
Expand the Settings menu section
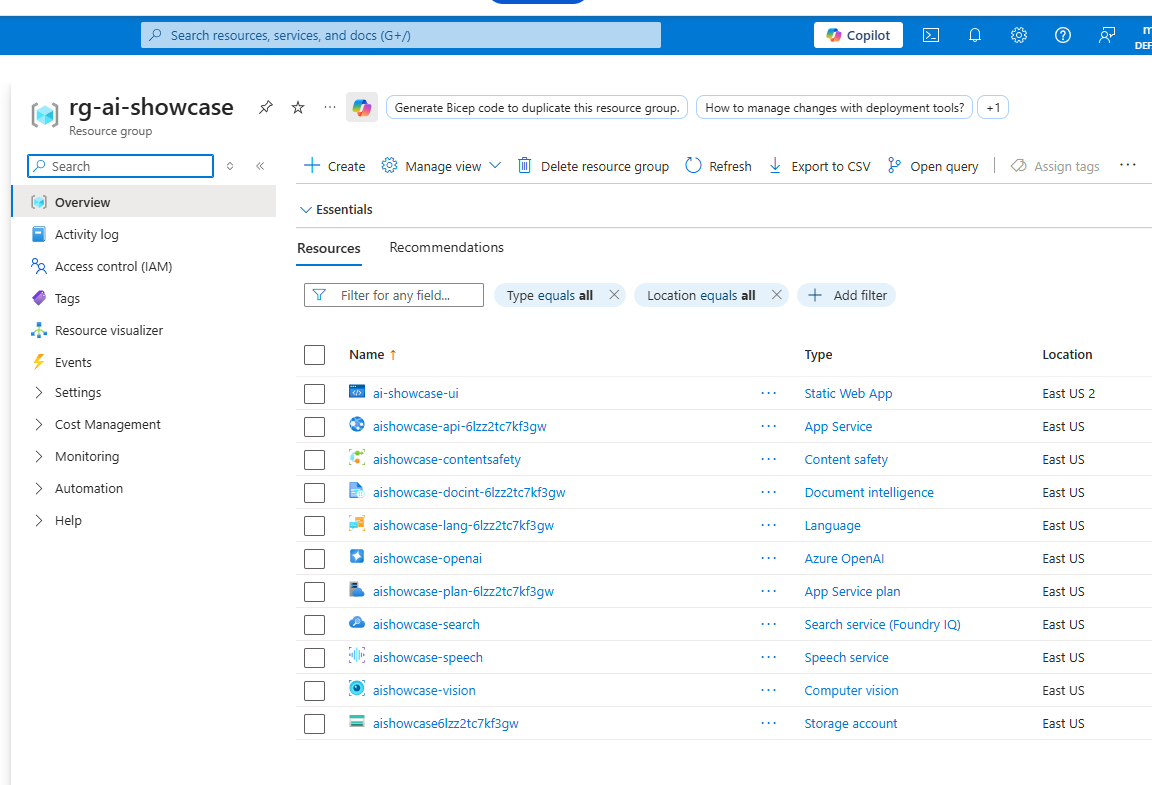pos(39,392)
